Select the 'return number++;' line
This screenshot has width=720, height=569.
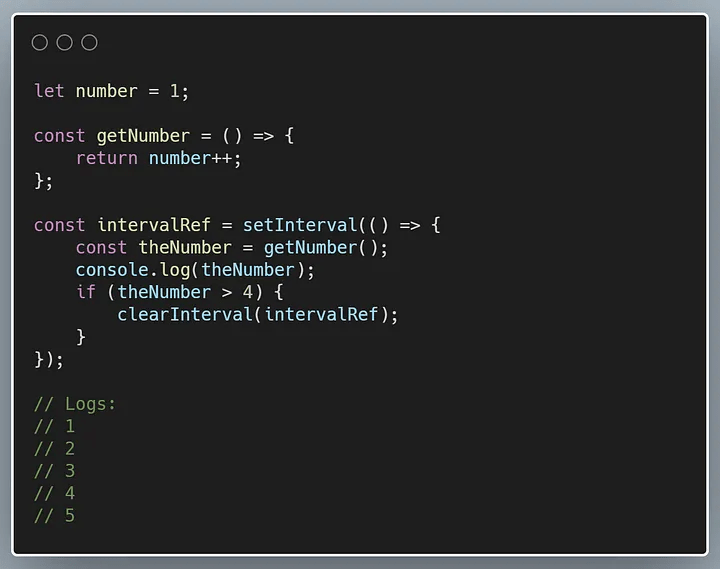click(x=158, y=158)
